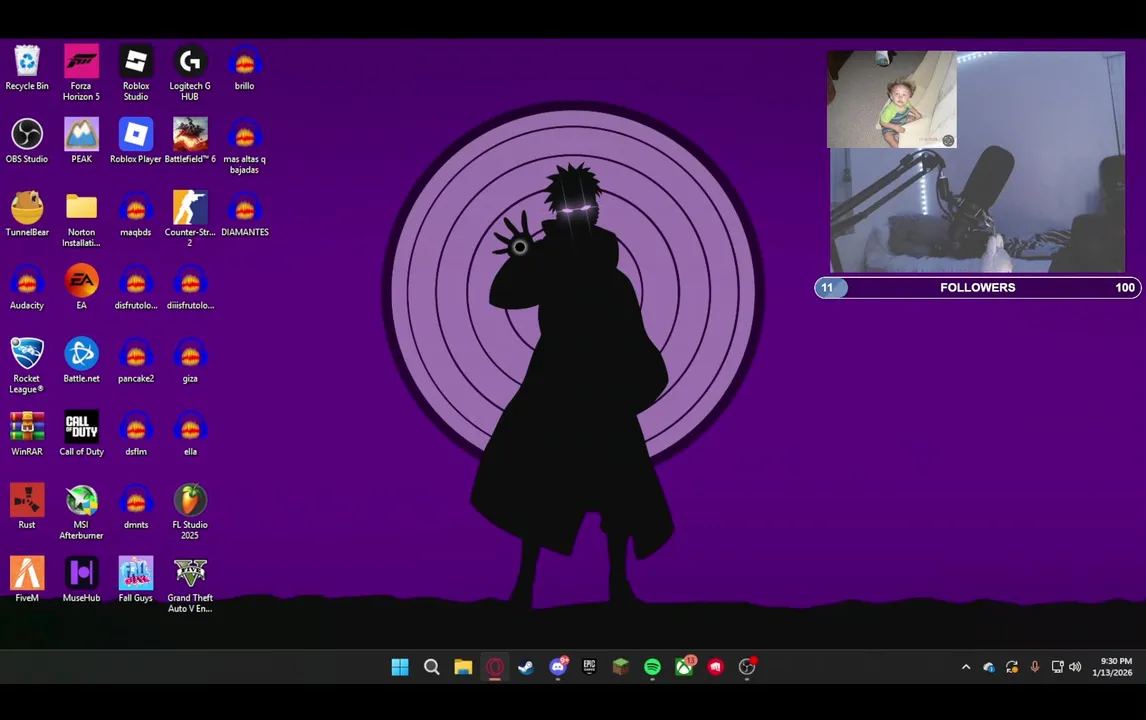The image size is (1146, 720).
Task: Click the baby photo thumbnail overlay
Action: [x=891, y=99]
